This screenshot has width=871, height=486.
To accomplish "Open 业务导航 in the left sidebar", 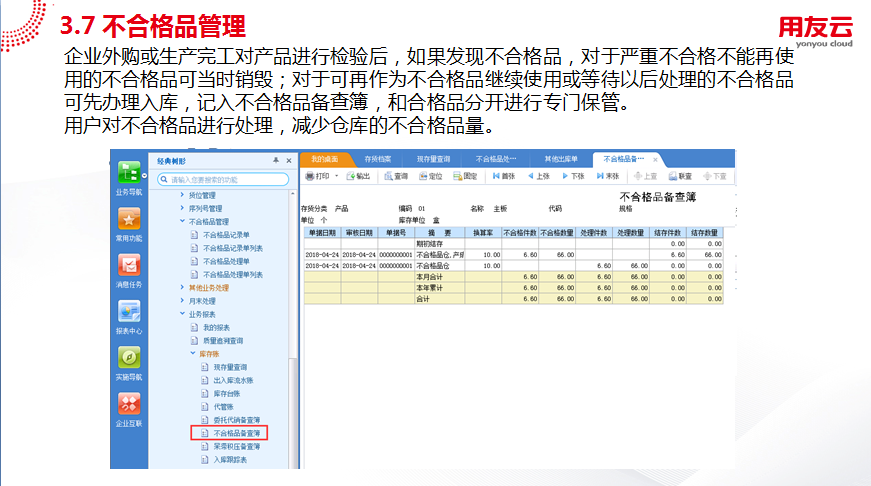I will point(128,174).
